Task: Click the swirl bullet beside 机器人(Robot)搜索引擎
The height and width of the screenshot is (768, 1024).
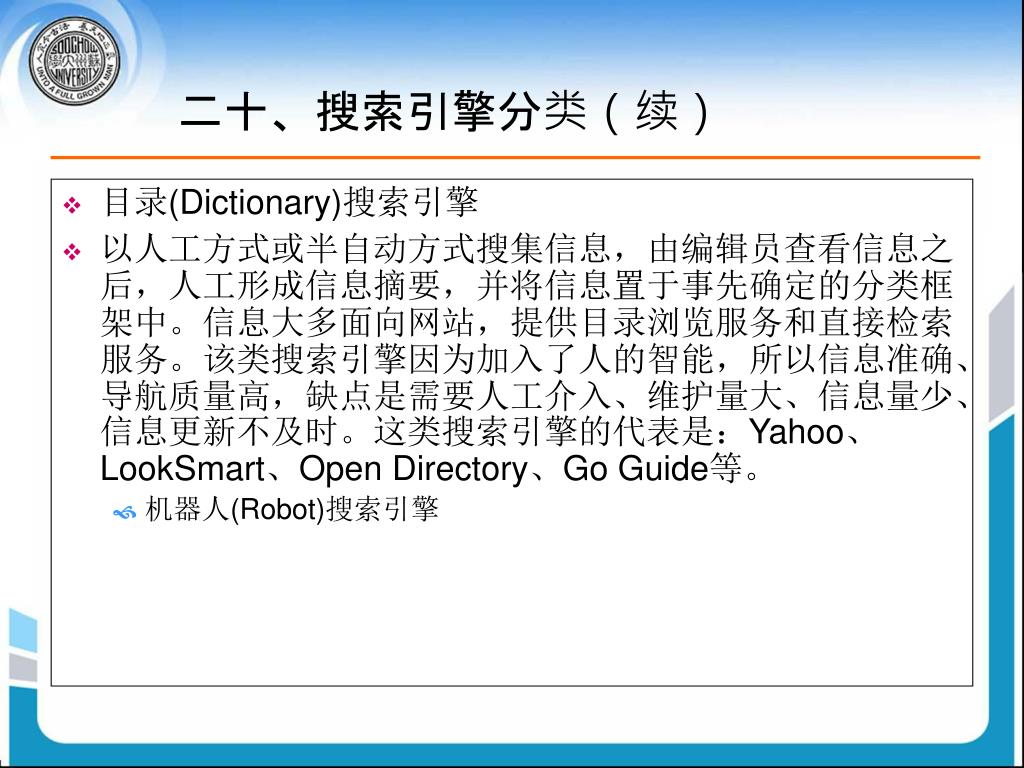Action: tap(124, 513)
